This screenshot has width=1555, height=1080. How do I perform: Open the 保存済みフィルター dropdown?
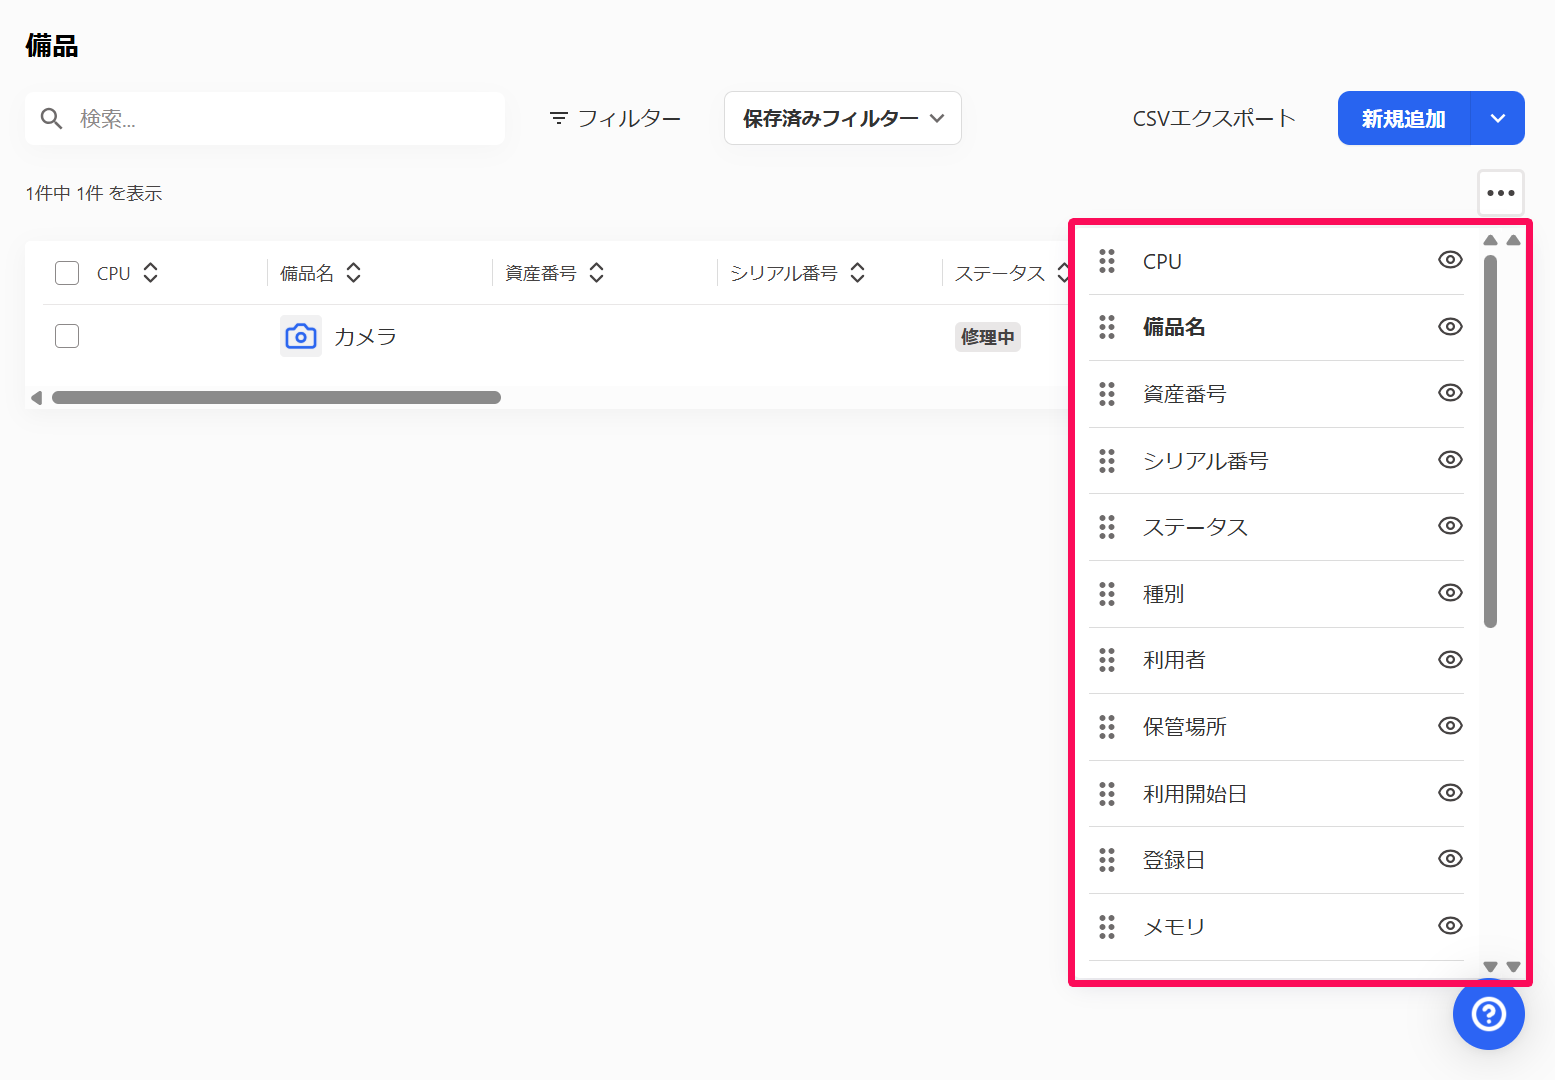pos(842,118)
